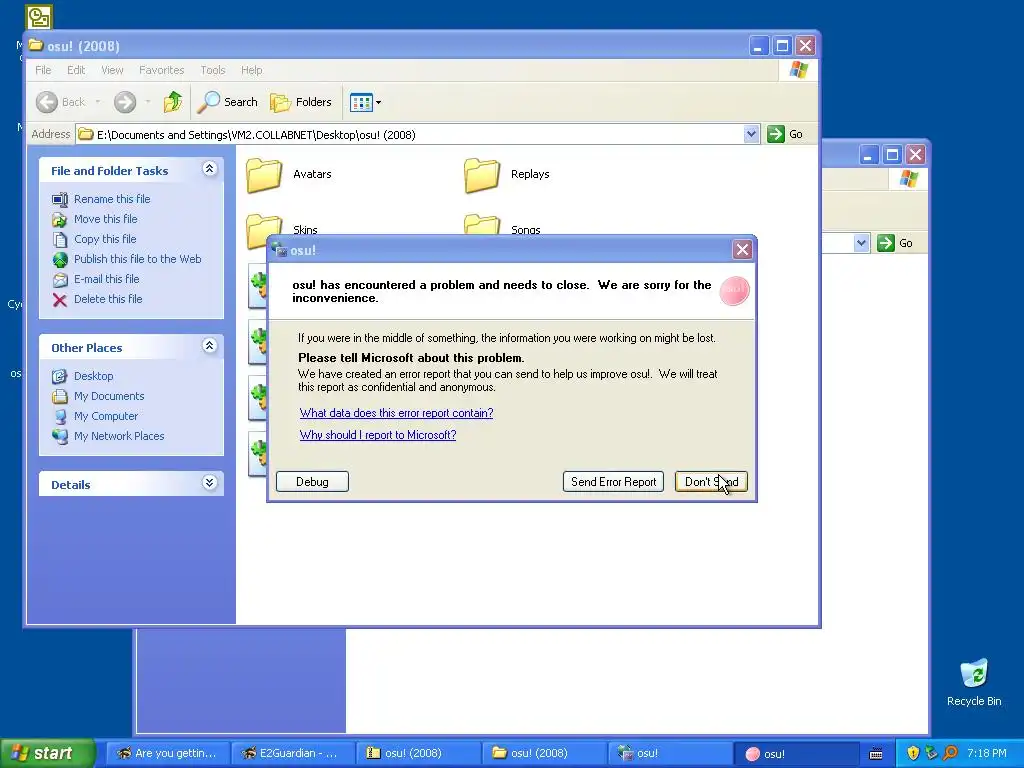Viewport: 1024px width, 768px height.
Task: Click Copy this file
Action: coord(104,239)
